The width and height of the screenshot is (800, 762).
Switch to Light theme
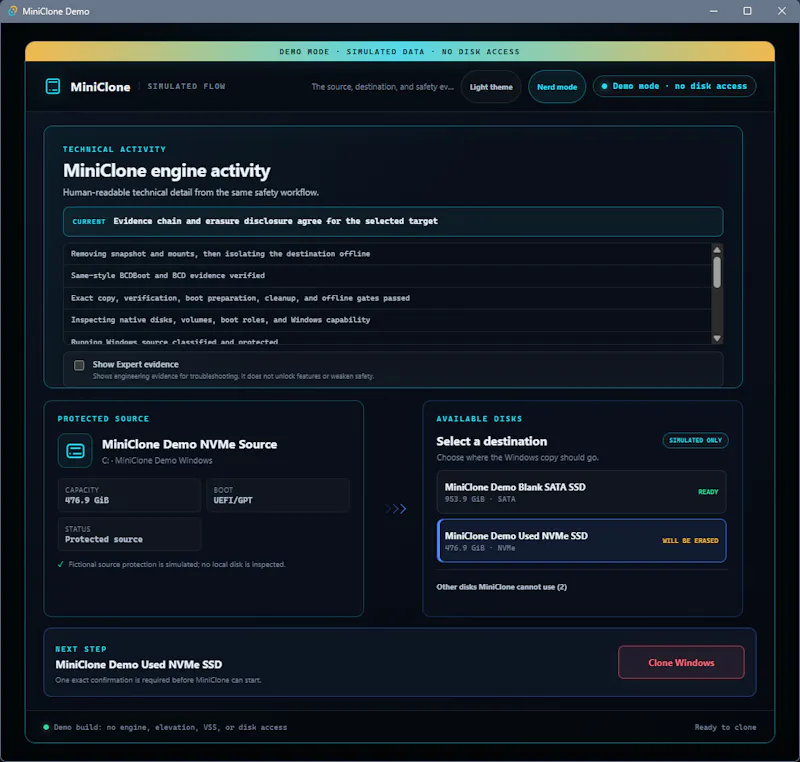491,87
